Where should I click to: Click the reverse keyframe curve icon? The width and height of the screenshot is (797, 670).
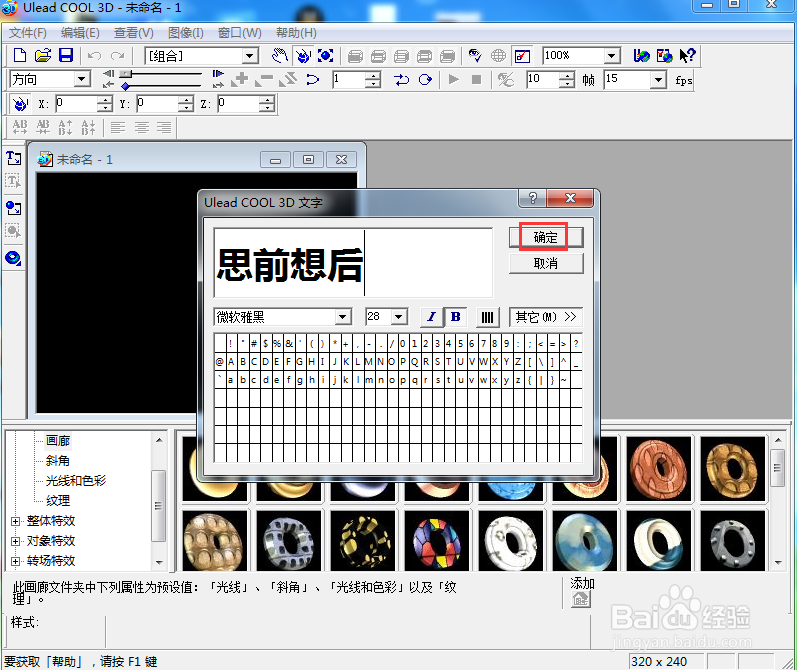point(313,80)
